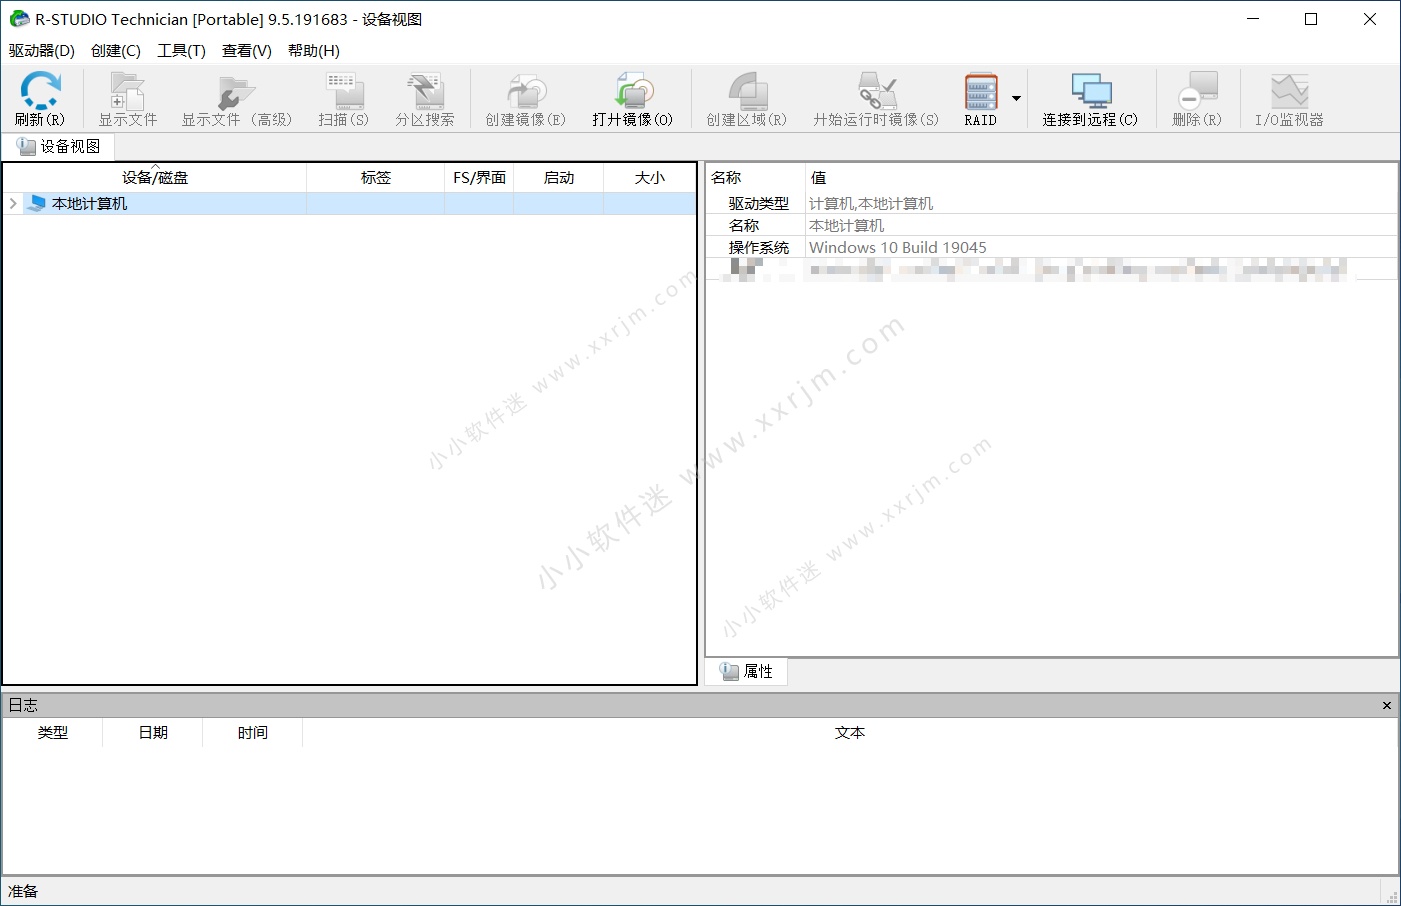Expand the 本地计算机 tree node
This screenshot has width=1401, height=906.
[x=13, y=204]
